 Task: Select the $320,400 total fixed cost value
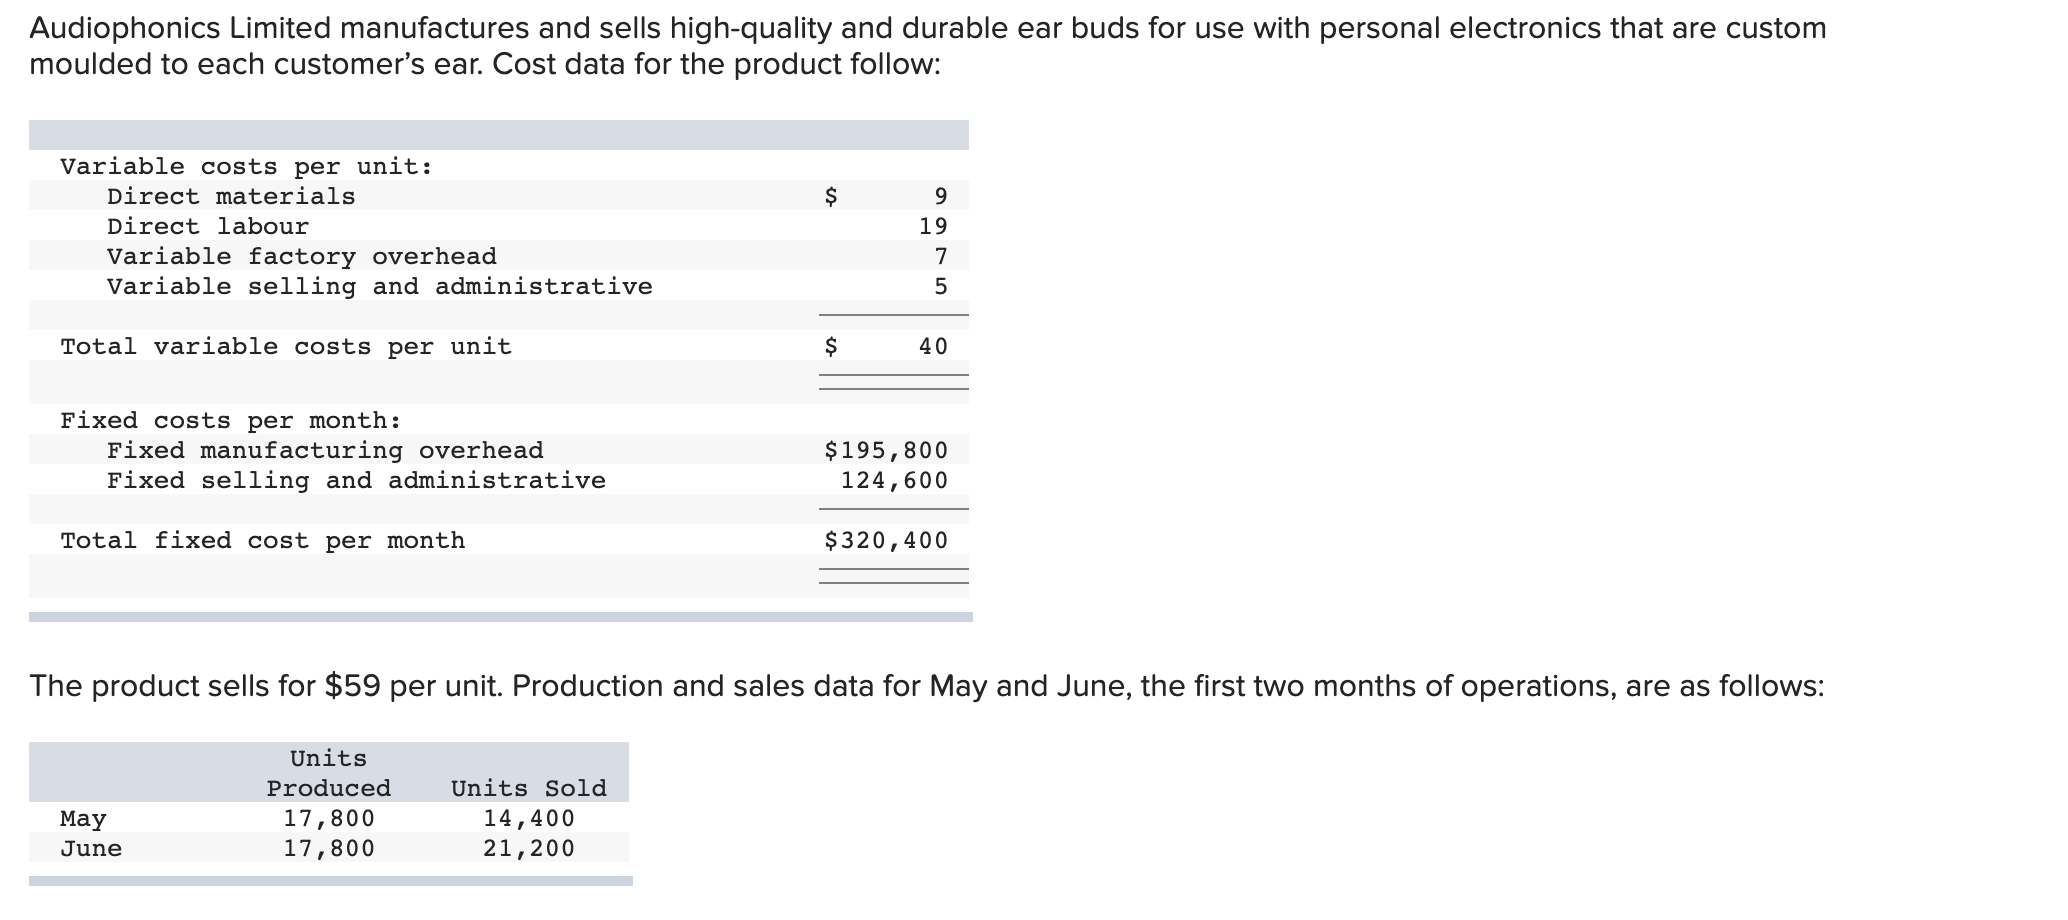[x=886, y=540]
